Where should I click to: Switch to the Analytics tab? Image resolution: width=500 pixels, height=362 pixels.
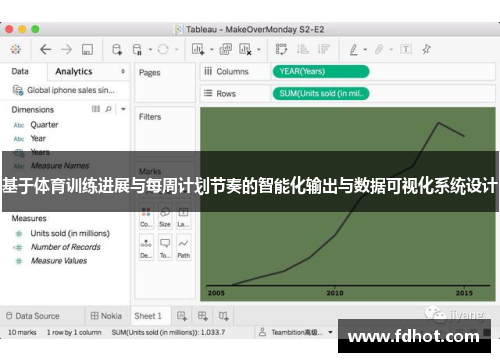[x=74, y=71]
